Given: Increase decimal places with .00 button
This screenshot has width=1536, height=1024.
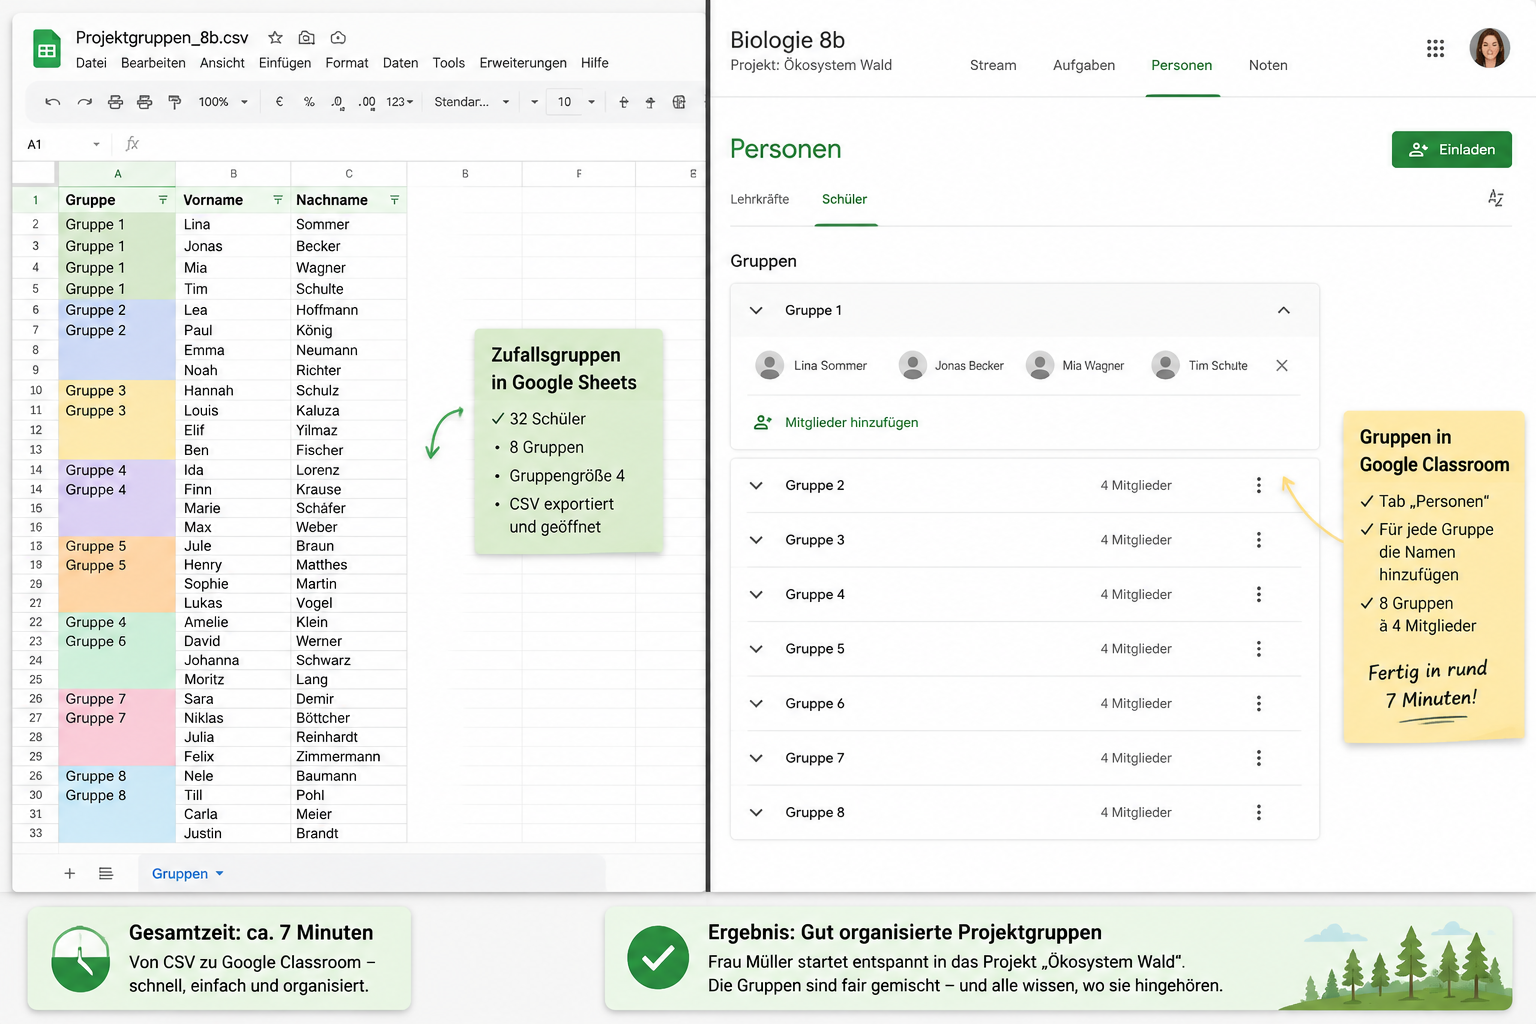Looking at the screenshot, I should pyautogui.click(x=367, y=102).
